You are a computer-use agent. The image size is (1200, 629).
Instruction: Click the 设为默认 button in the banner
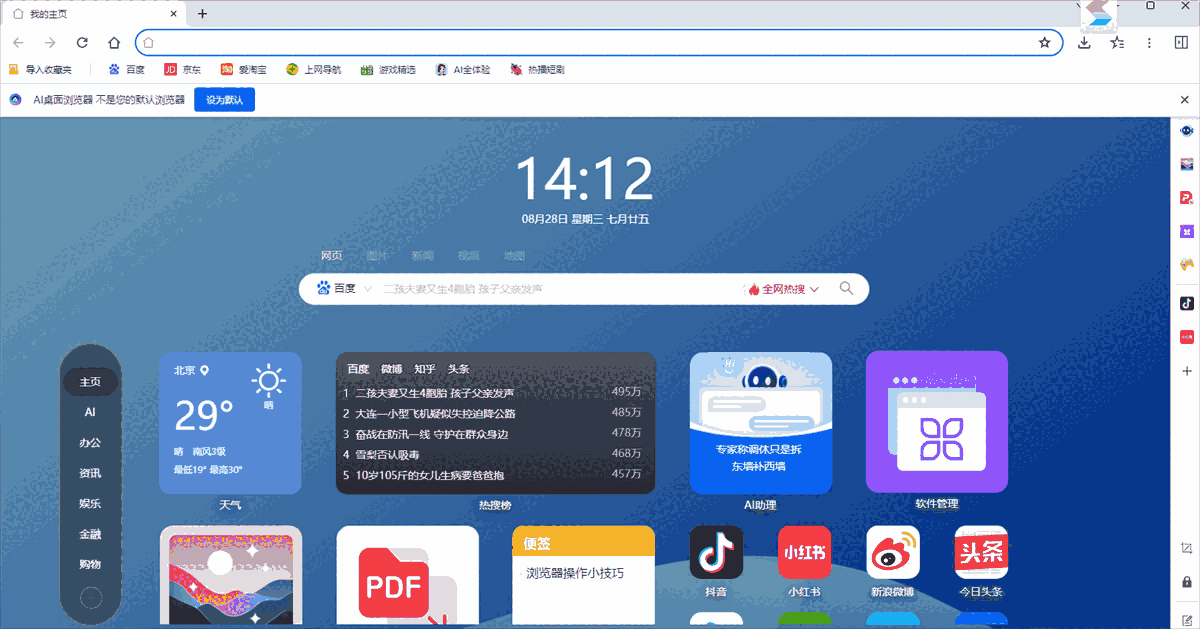click(x=224, y=99)
